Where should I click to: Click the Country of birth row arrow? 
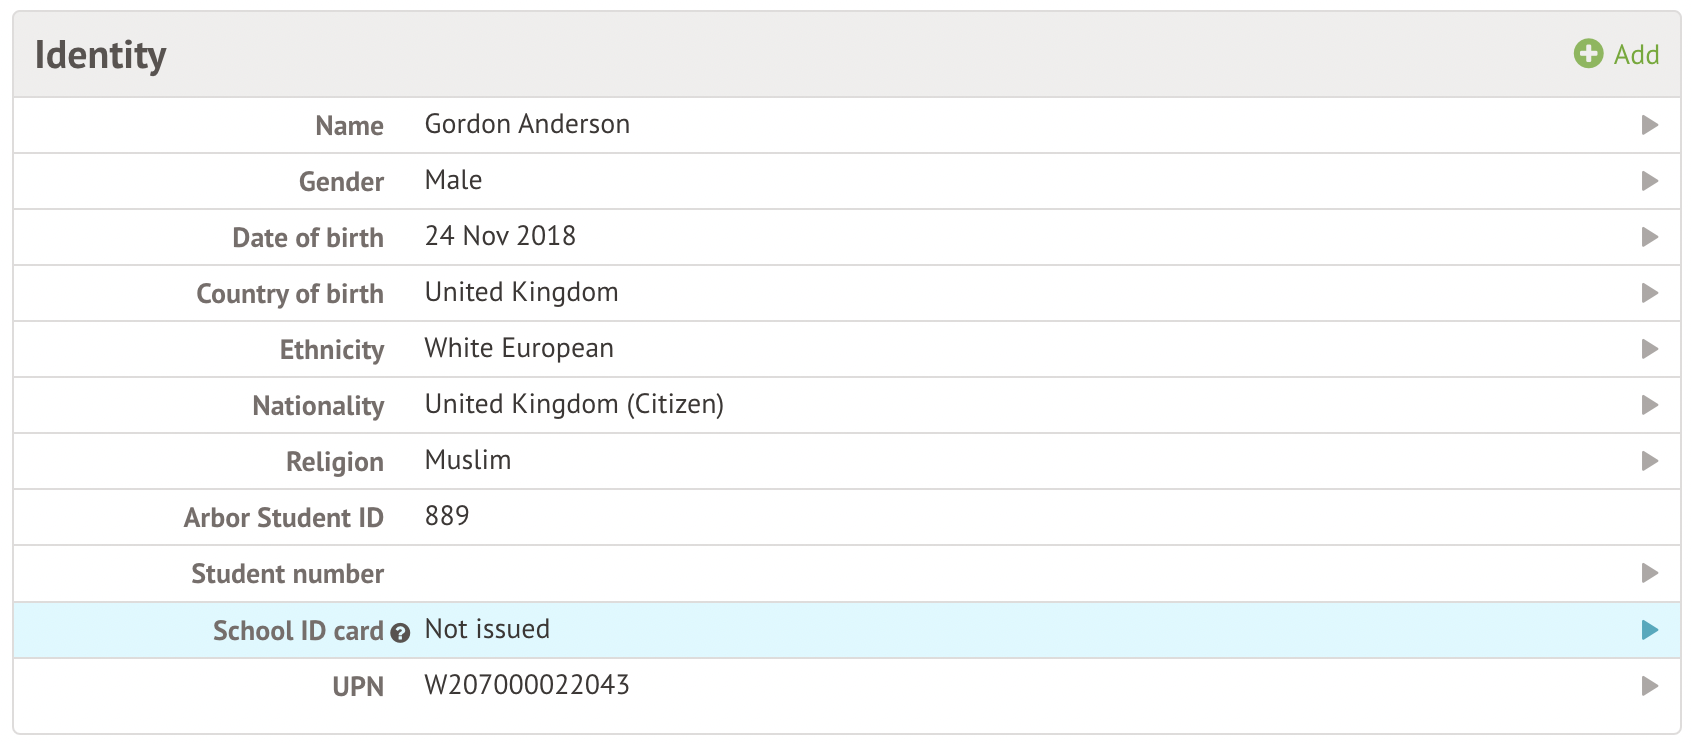(x=1649, y=293)
